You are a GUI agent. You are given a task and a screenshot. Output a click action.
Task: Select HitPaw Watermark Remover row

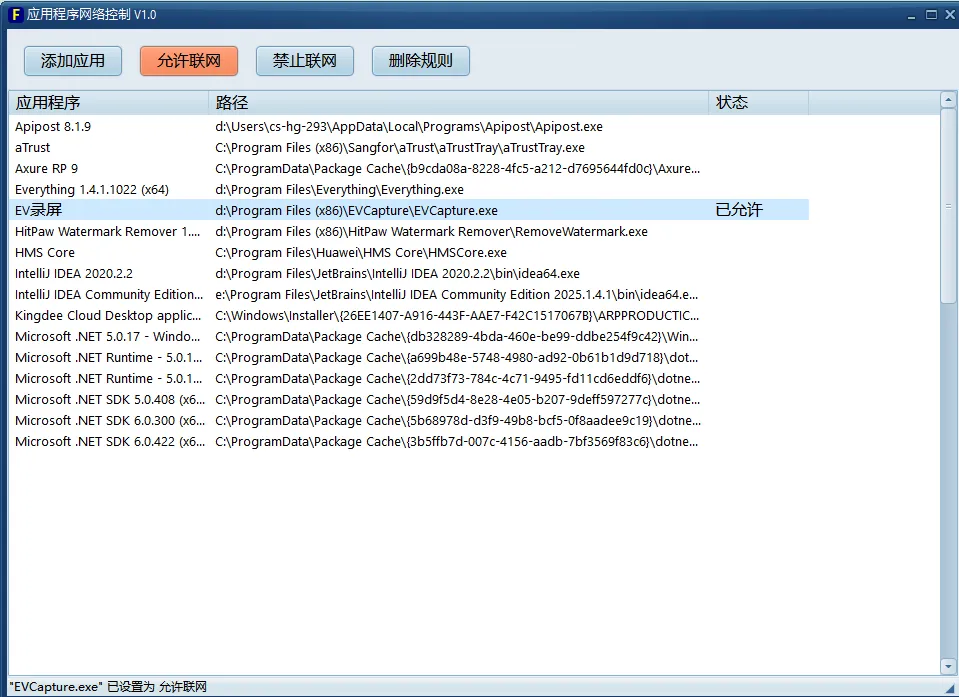point(409,232)
